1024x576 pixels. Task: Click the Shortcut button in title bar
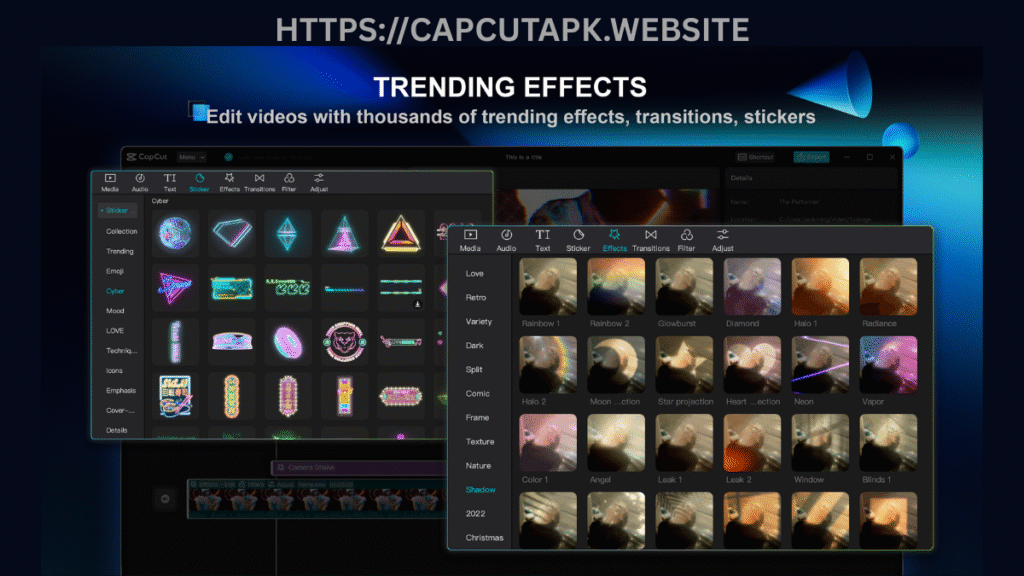[756, 157]
